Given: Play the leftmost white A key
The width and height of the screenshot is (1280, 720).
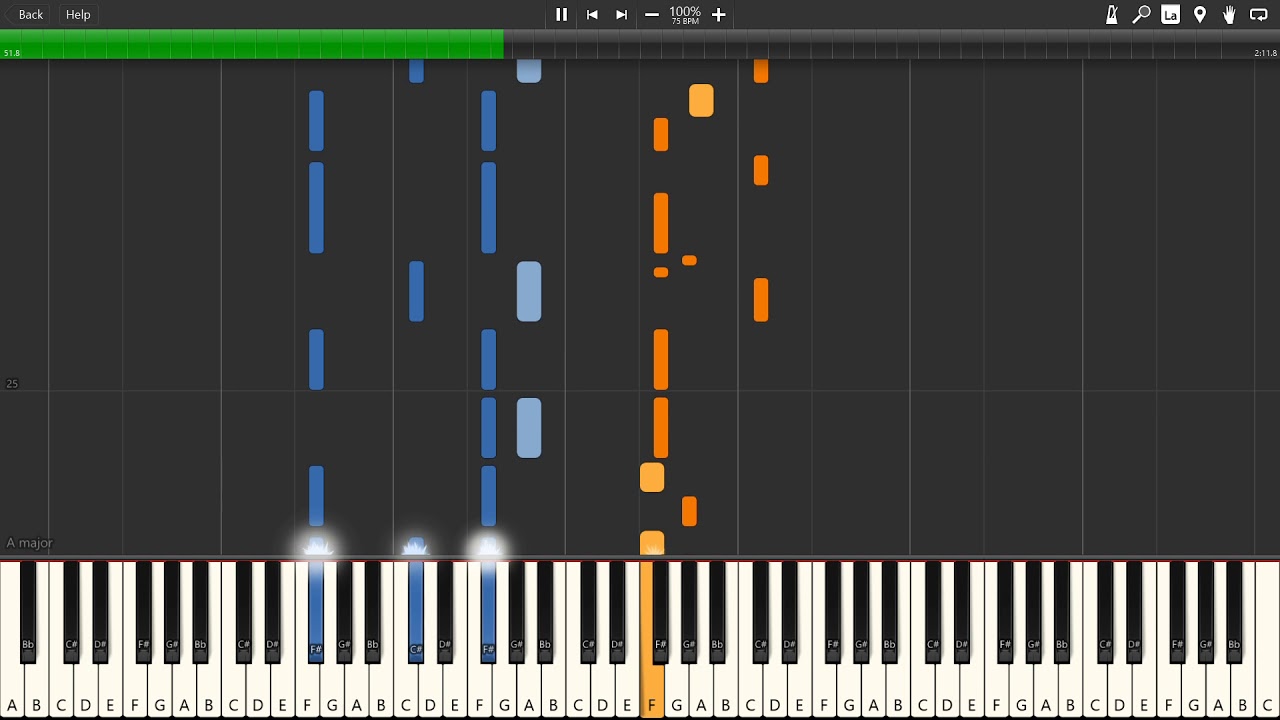Looking at the screenshot, I should tap(12, 690).
